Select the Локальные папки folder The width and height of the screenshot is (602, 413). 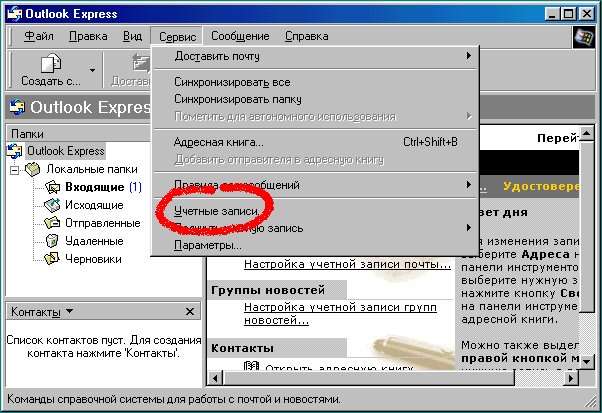click(92, 169)
